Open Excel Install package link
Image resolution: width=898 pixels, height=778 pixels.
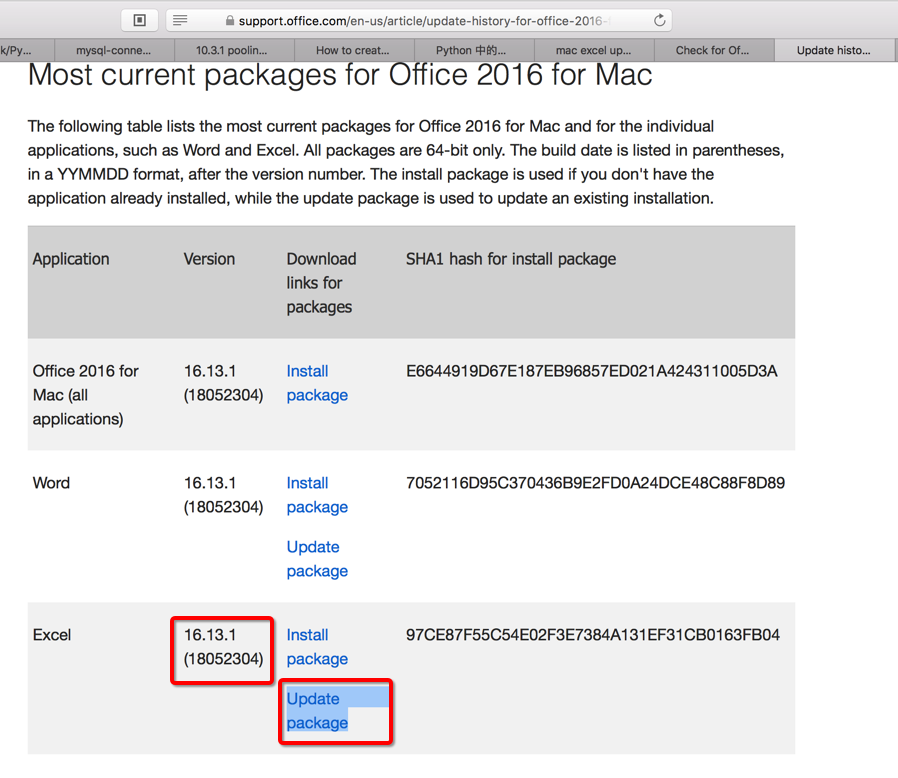point(317,647)
